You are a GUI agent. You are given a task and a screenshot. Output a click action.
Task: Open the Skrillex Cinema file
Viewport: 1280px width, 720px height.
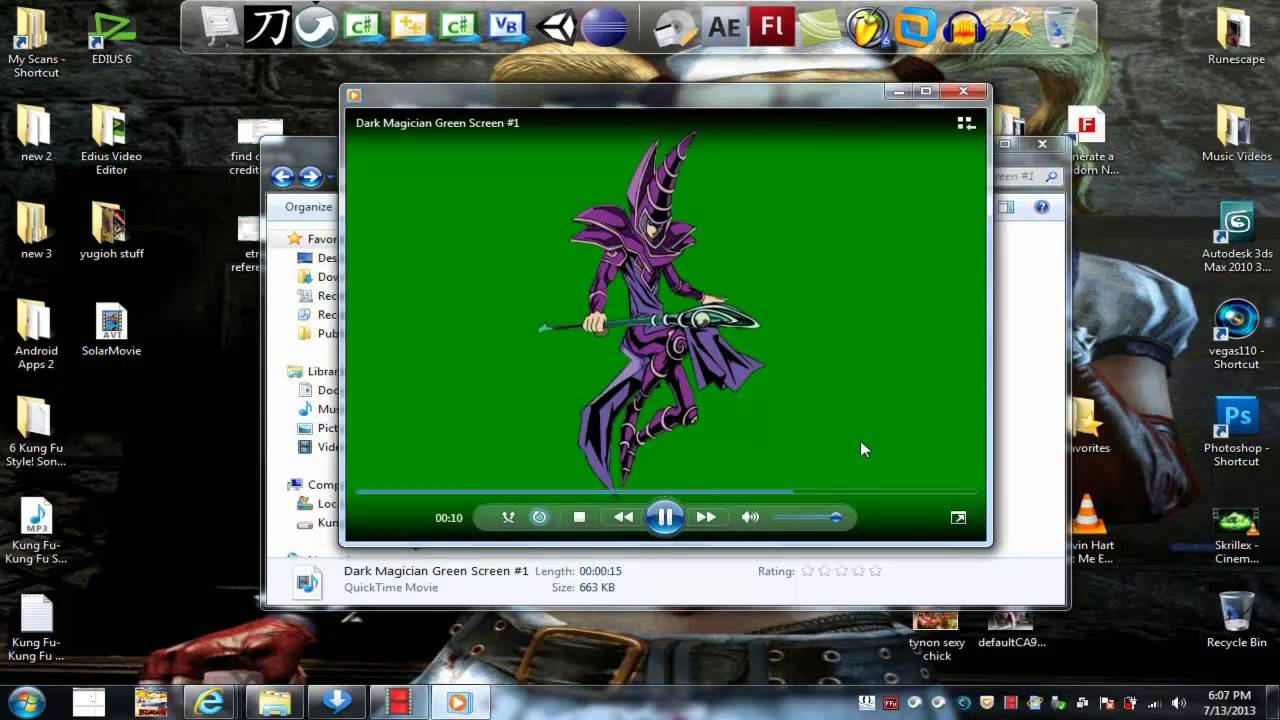(1236, 536)
